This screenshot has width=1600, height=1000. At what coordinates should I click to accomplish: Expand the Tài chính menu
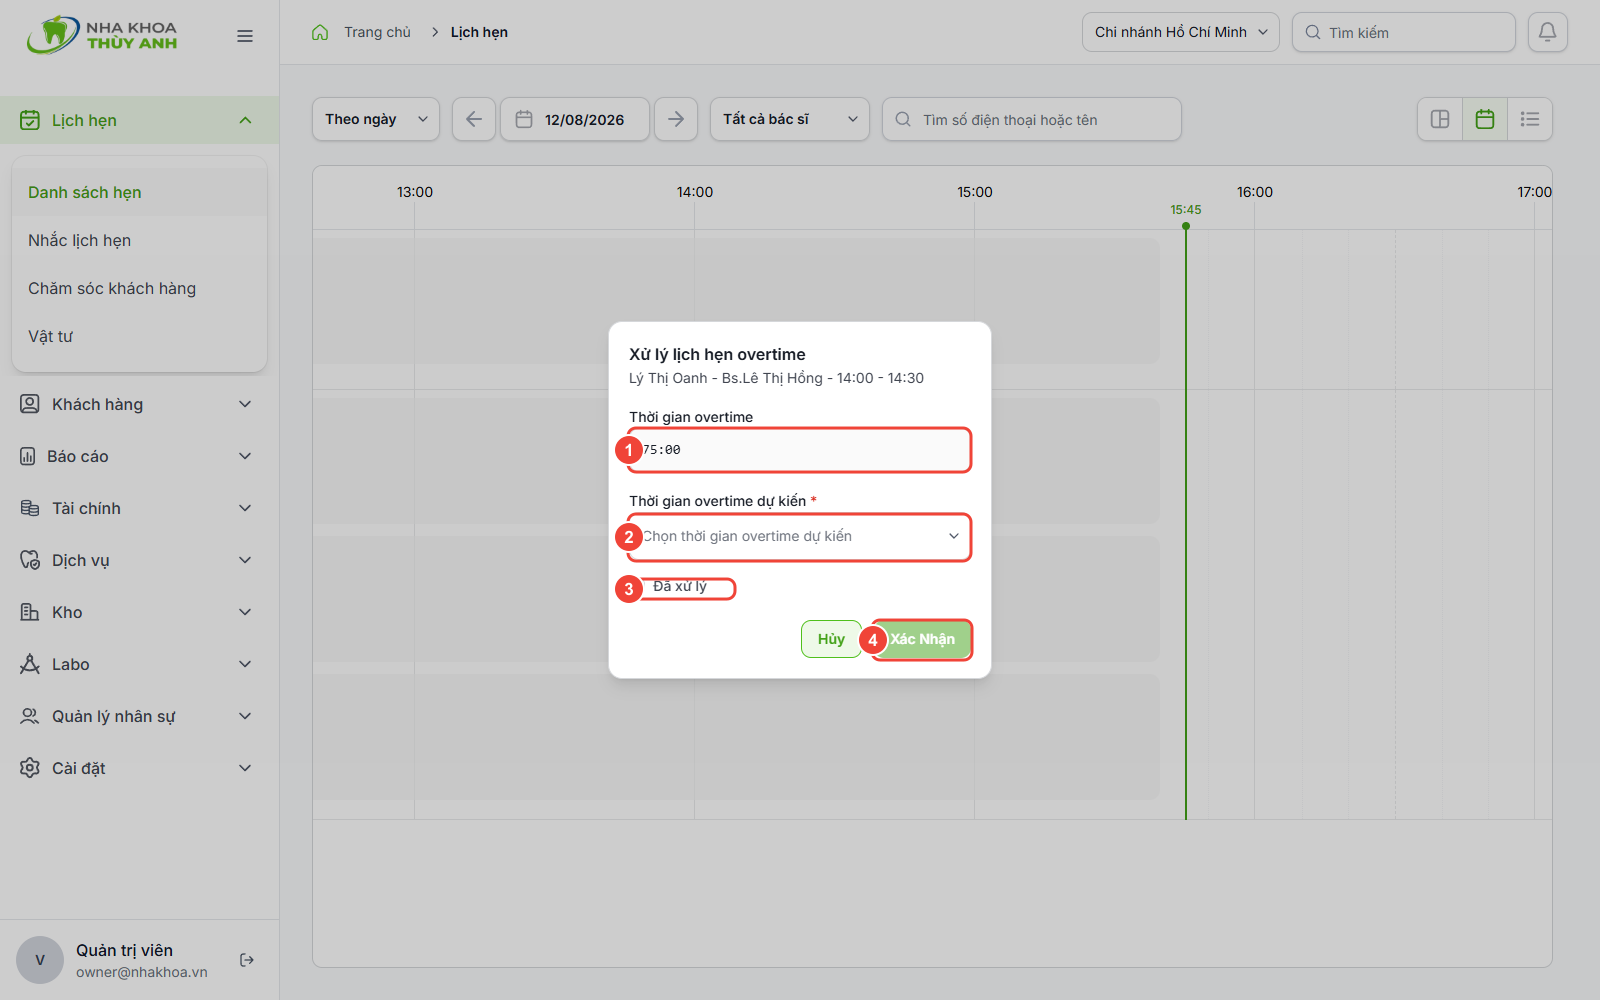tap(139, 508)
